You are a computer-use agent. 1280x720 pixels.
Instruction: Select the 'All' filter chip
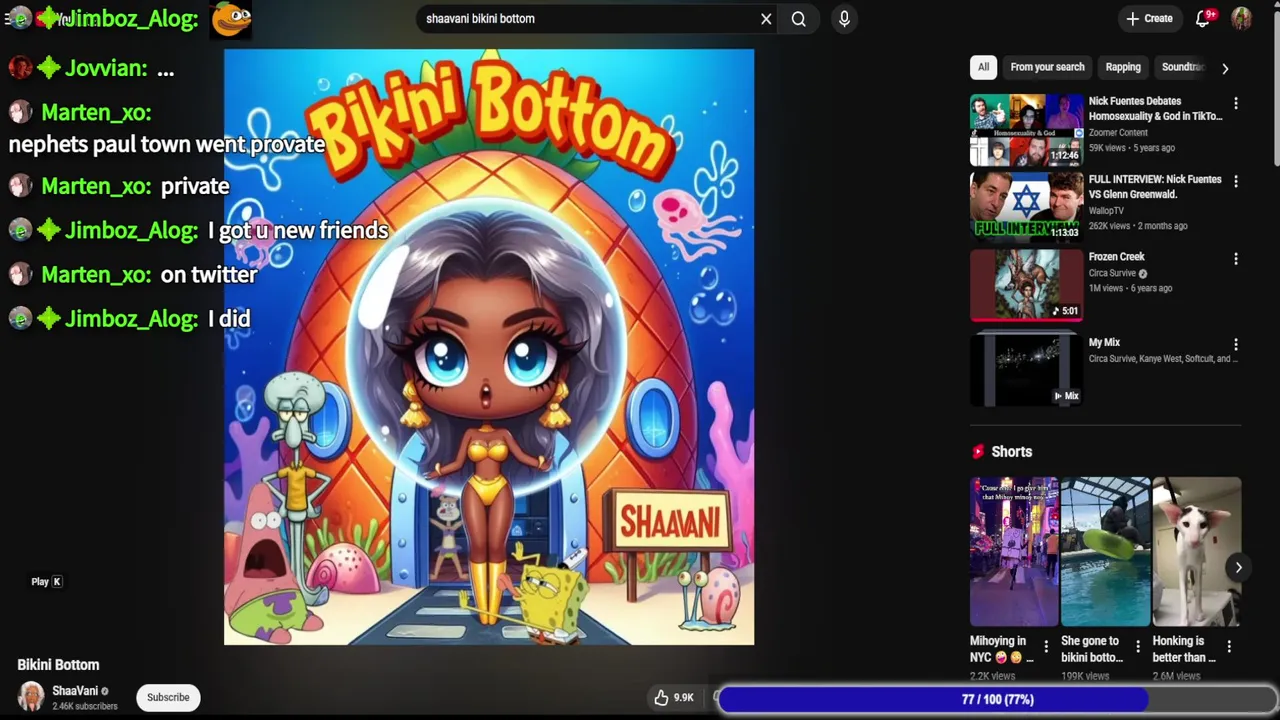click(x=983, y=67)
